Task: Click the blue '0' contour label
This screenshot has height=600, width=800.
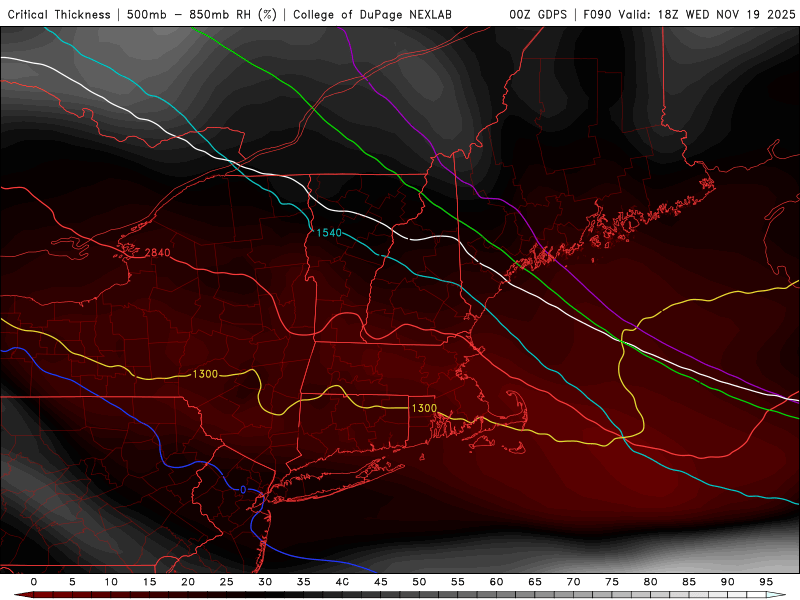Action: point(243,490)
